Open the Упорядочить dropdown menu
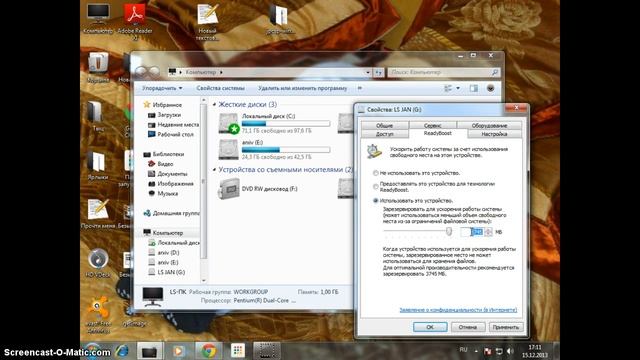The width and height of the screenshot is (640, 360). point(162,88)
